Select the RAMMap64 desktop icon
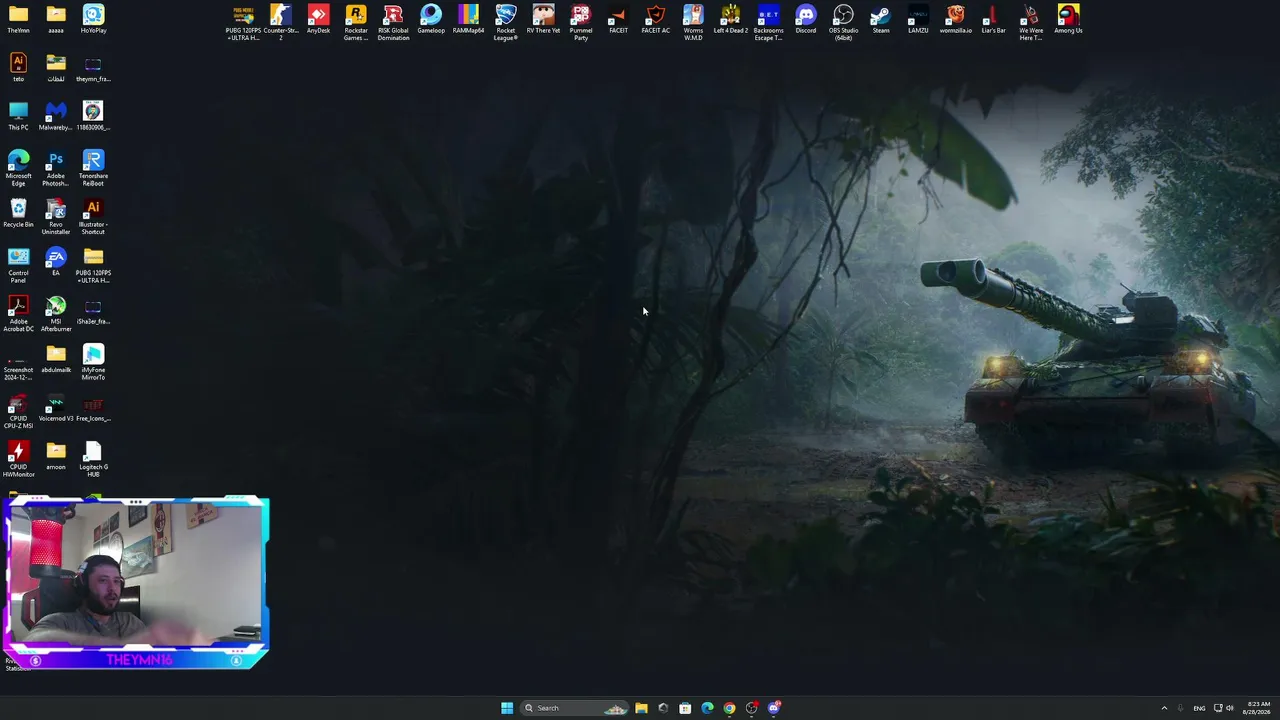 [x=468, y=19]
